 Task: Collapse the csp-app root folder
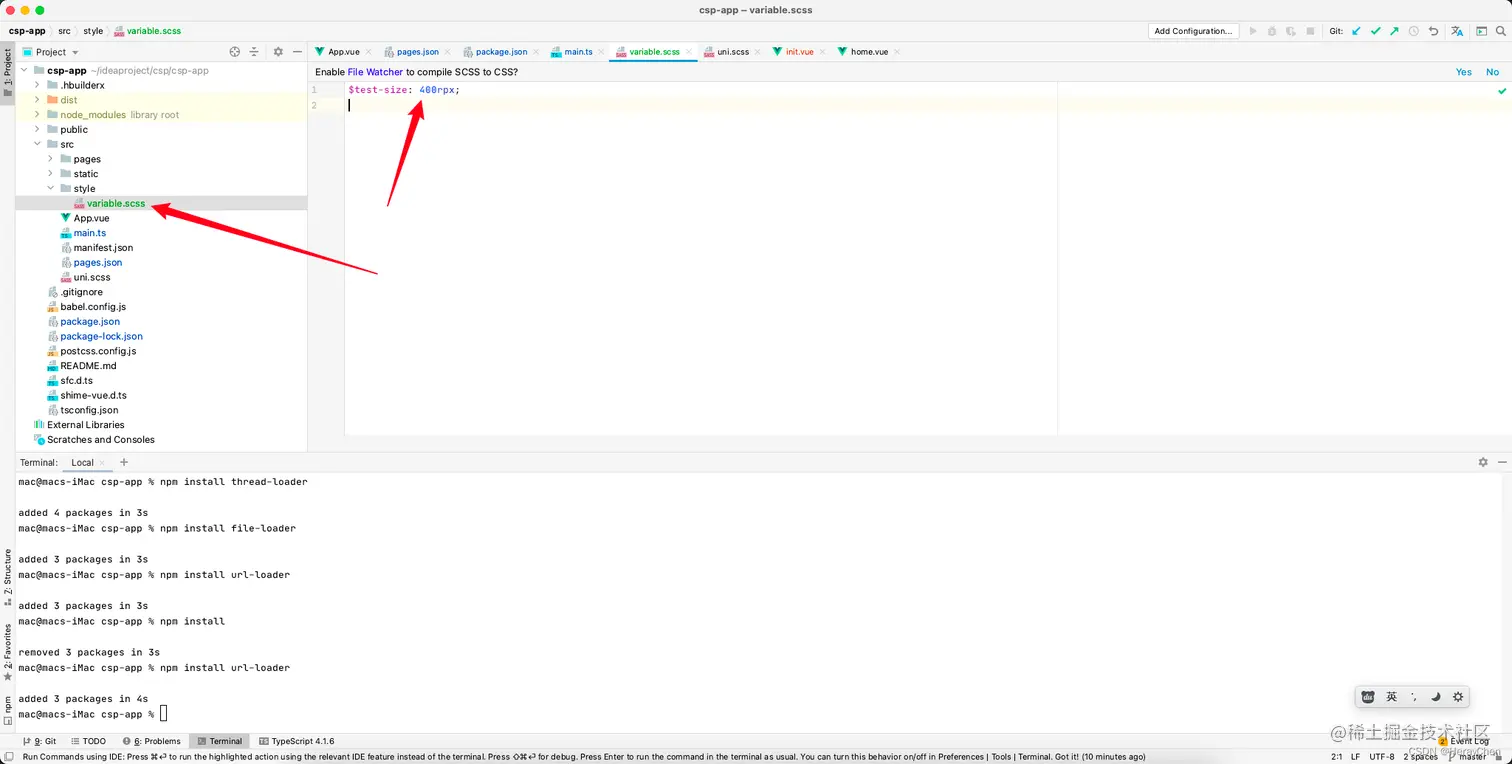pyautogui.click(x=24, y=71)
